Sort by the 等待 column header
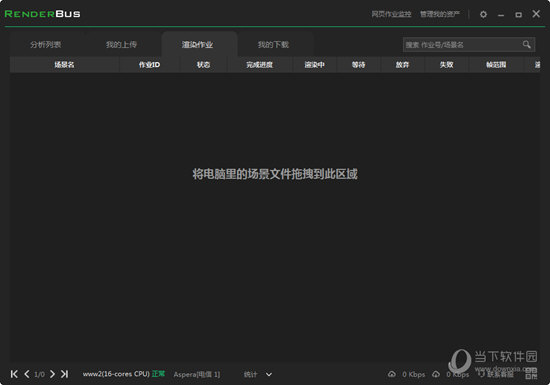The width and height of the screenshot is (550, 385). (x=358, y=65)
